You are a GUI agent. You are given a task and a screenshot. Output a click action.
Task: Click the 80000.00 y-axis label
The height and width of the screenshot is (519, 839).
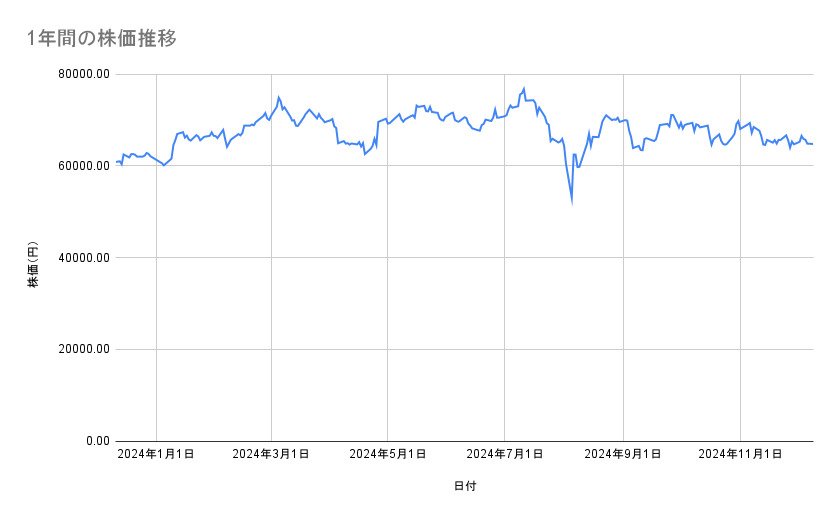(x=82, y=74)
